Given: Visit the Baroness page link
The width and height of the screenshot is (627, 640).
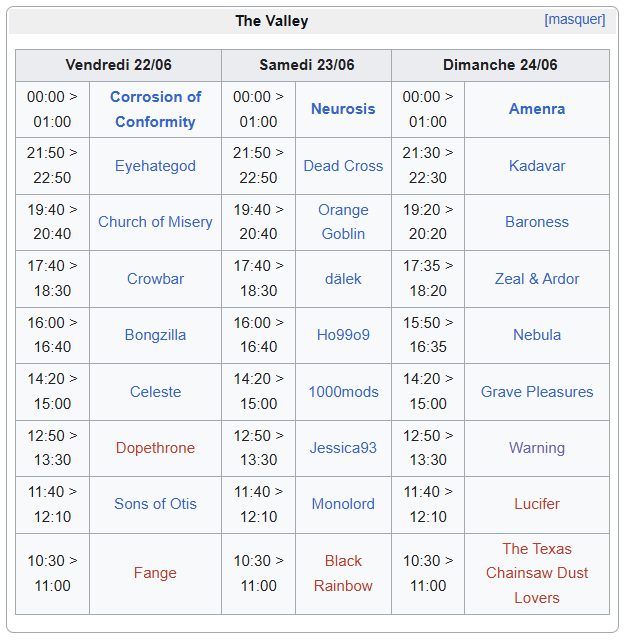Looking at the screenshot, I should coord(537,222).
